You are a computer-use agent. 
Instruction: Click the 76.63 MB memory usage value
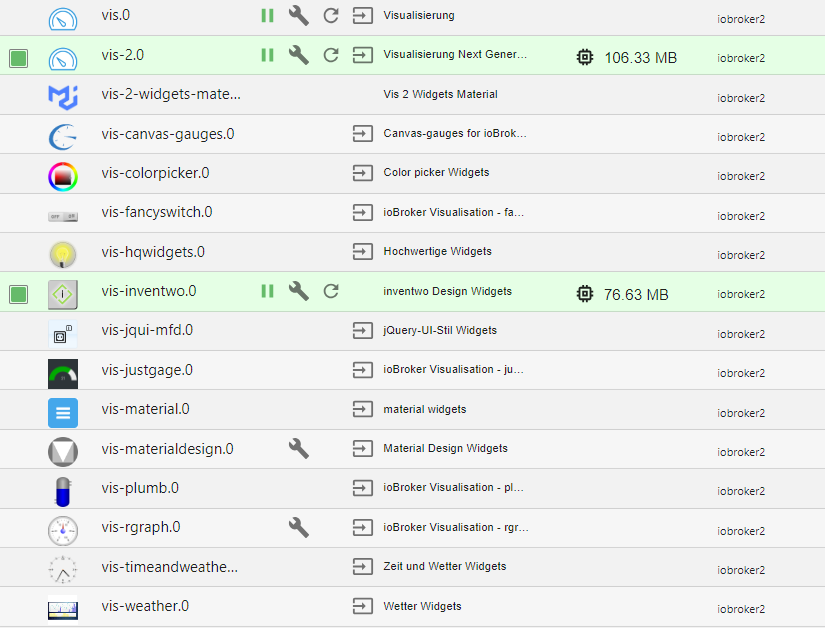636,295
